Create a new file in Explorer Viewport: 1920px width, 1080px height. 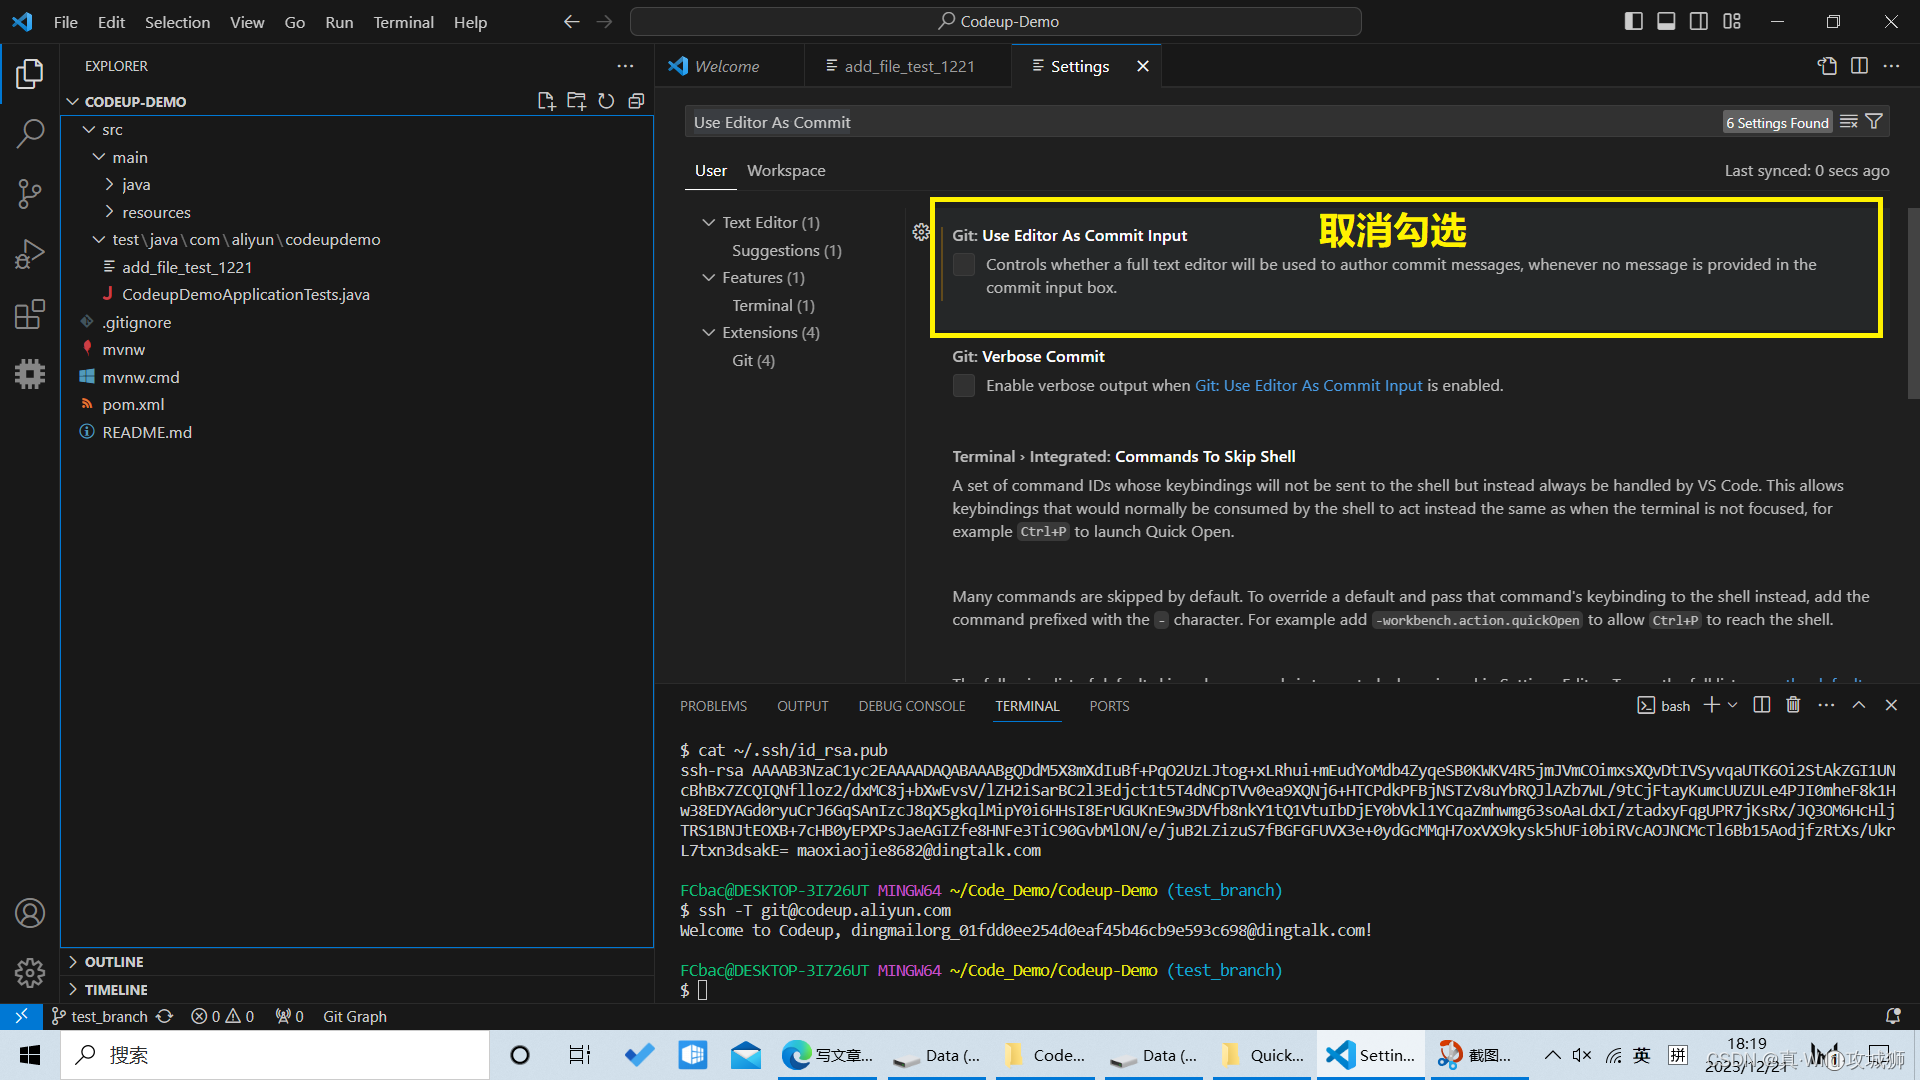[546, 100]
